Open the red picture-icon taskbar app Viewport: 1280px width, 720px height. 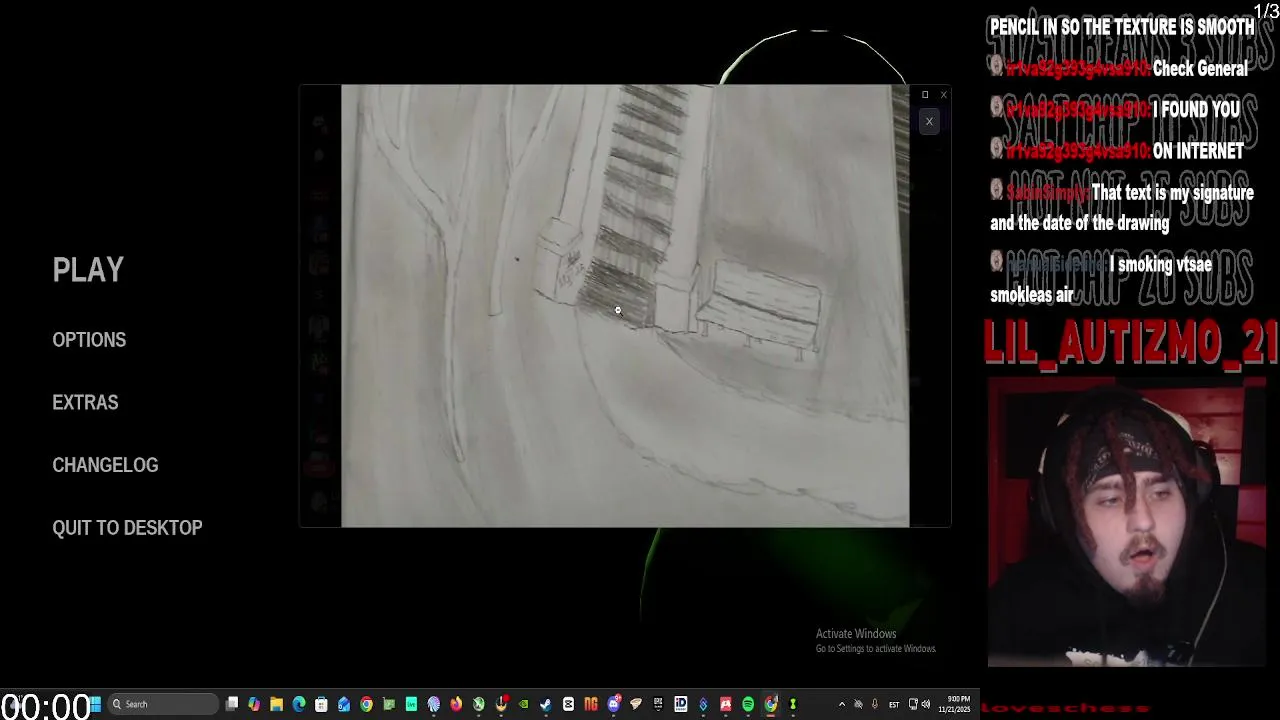[725, 704]
